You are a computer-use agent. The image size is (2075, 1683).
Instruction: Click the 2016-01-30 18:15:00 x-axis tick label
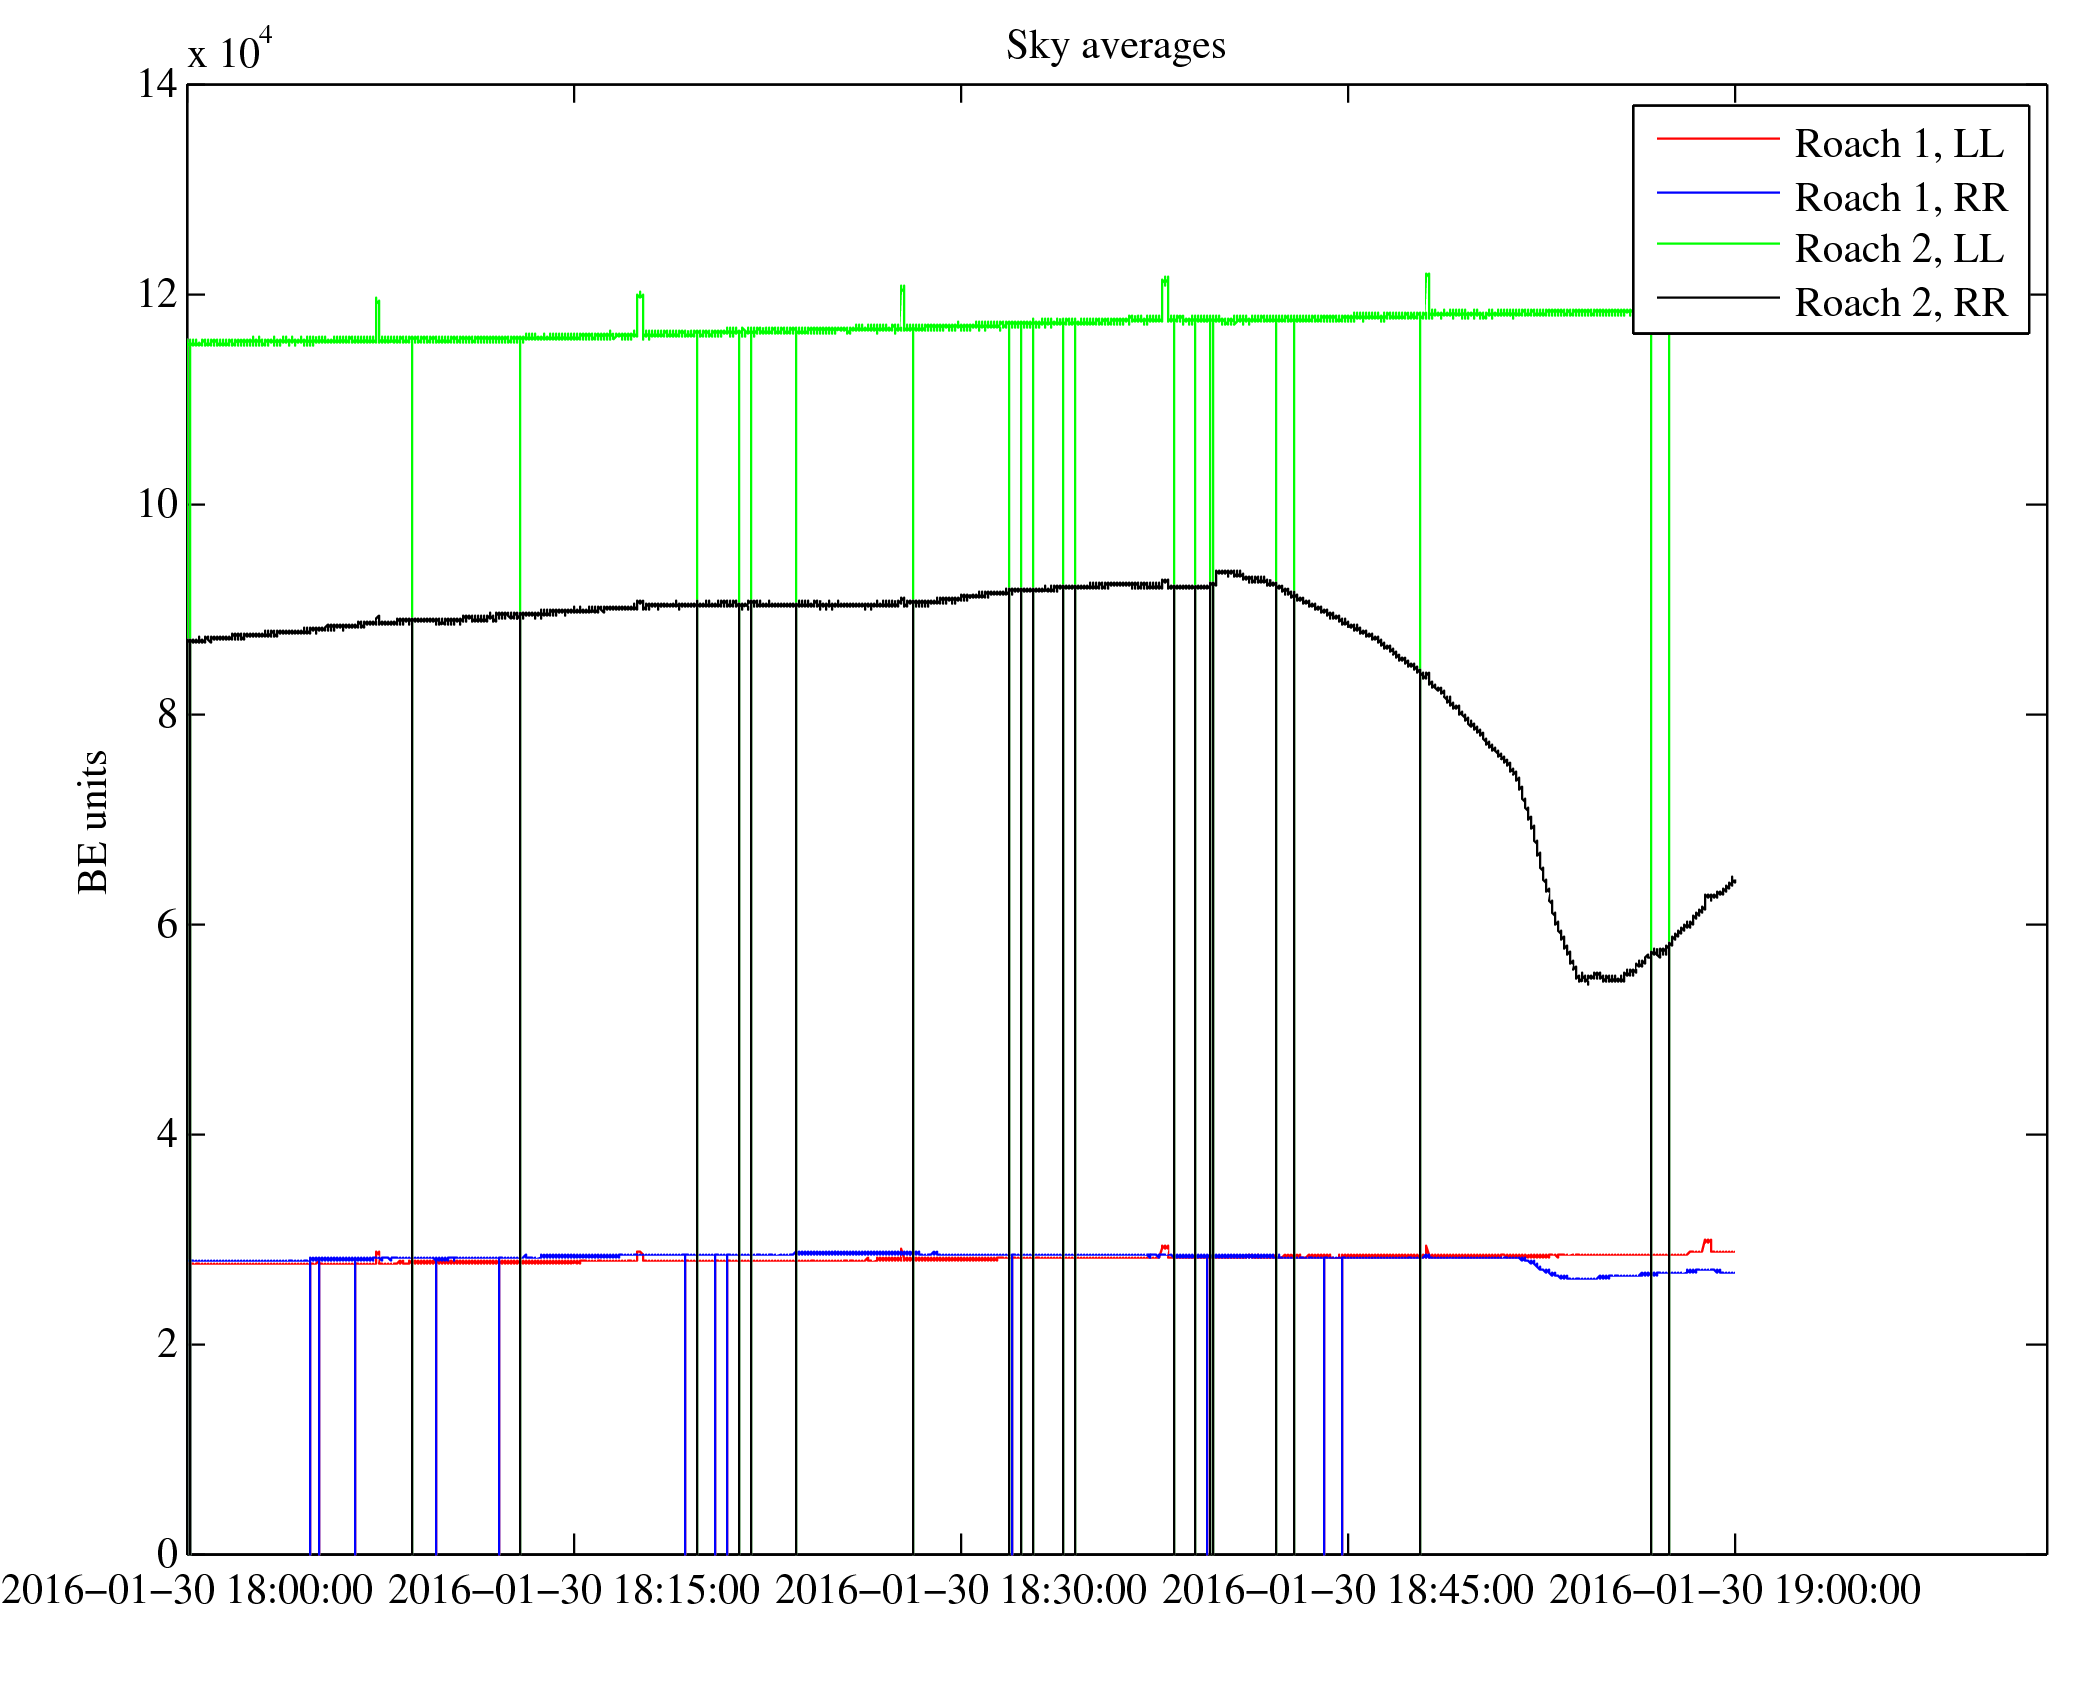click(574, 1590)
